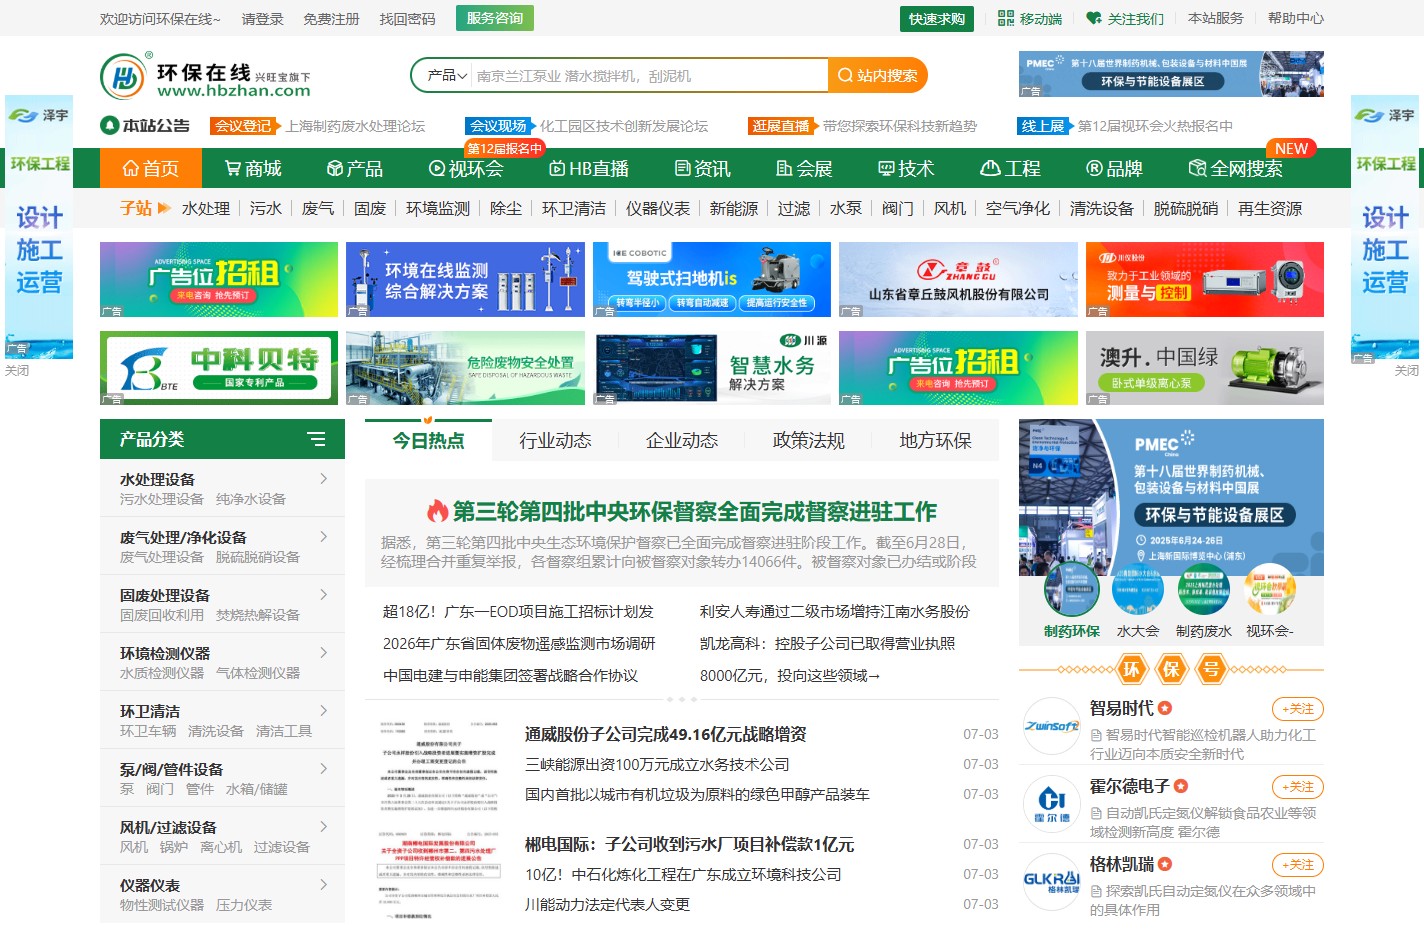
Task: Expand the 水处理设备 category arrow
Action: (323, 479)
